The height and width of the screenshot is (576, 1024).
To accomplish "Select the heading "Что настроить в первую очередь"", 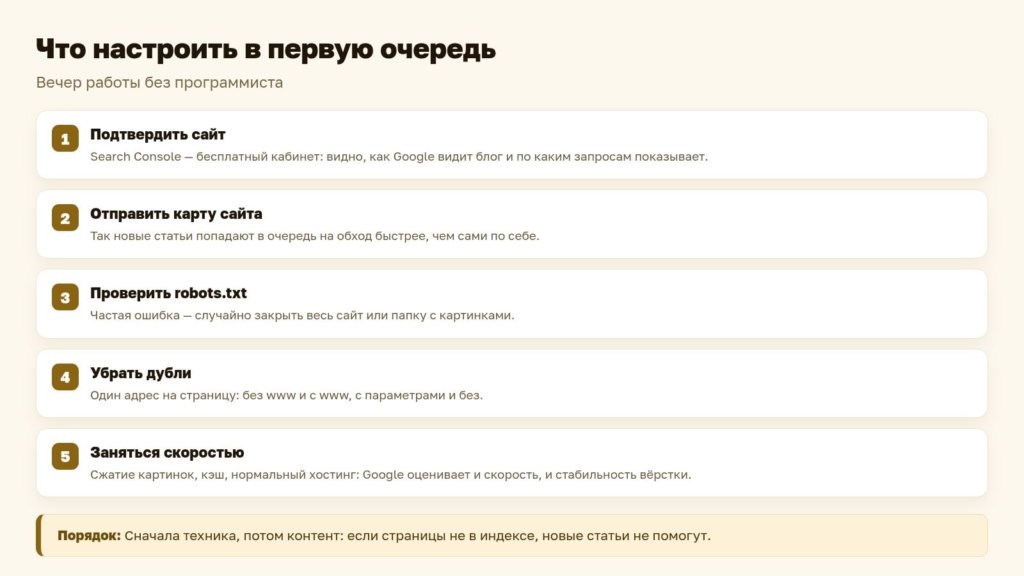I will (x=266, y=50).
